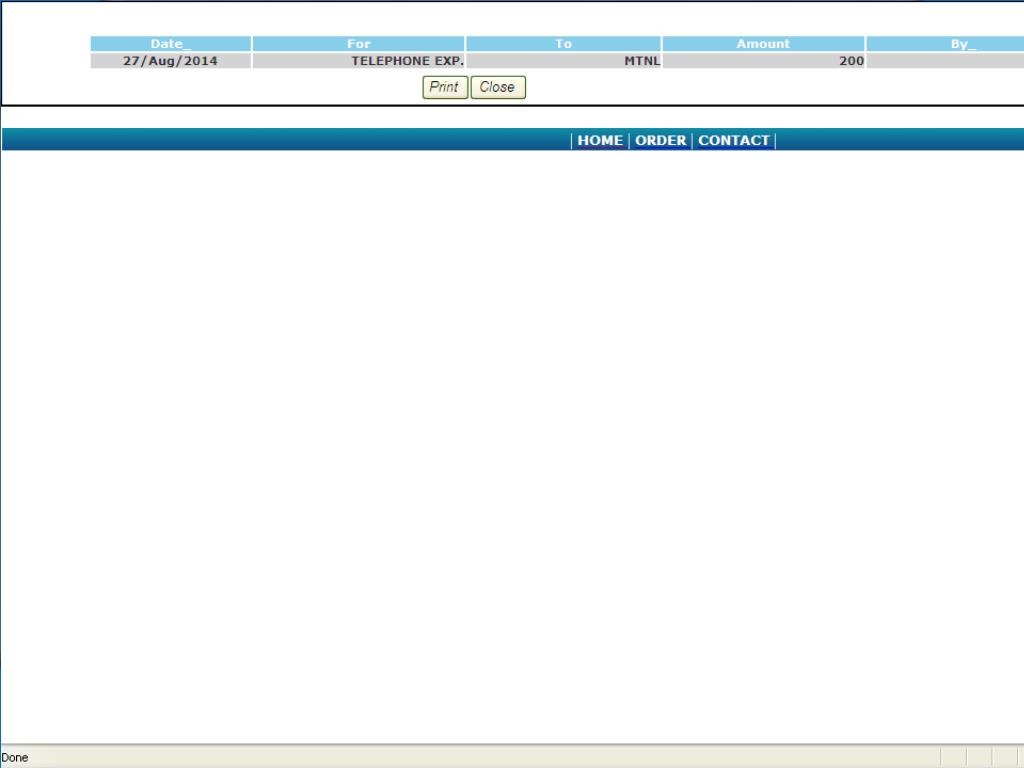Click the Print button
This screenshot has width=1024, height=768.
click(x=443, y=87)
